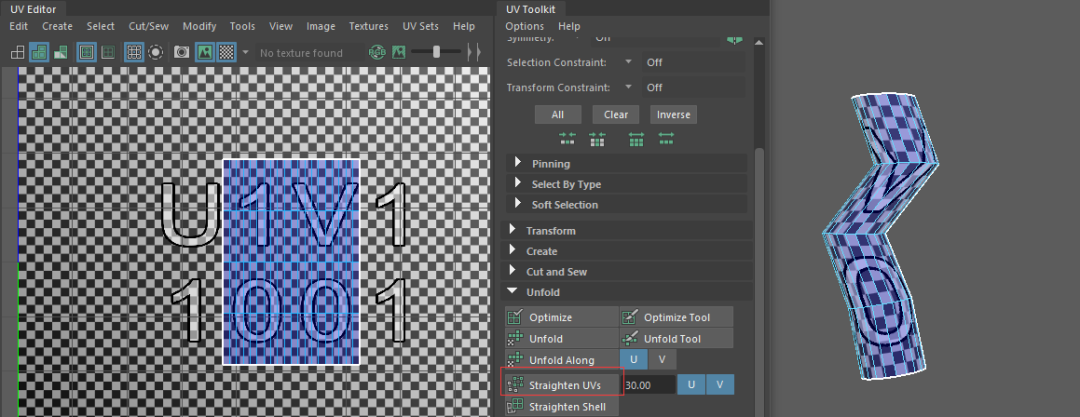Toggle Unfold Along U direction
The width and height of the screenshot is (1080, 417).
(634, 360)
